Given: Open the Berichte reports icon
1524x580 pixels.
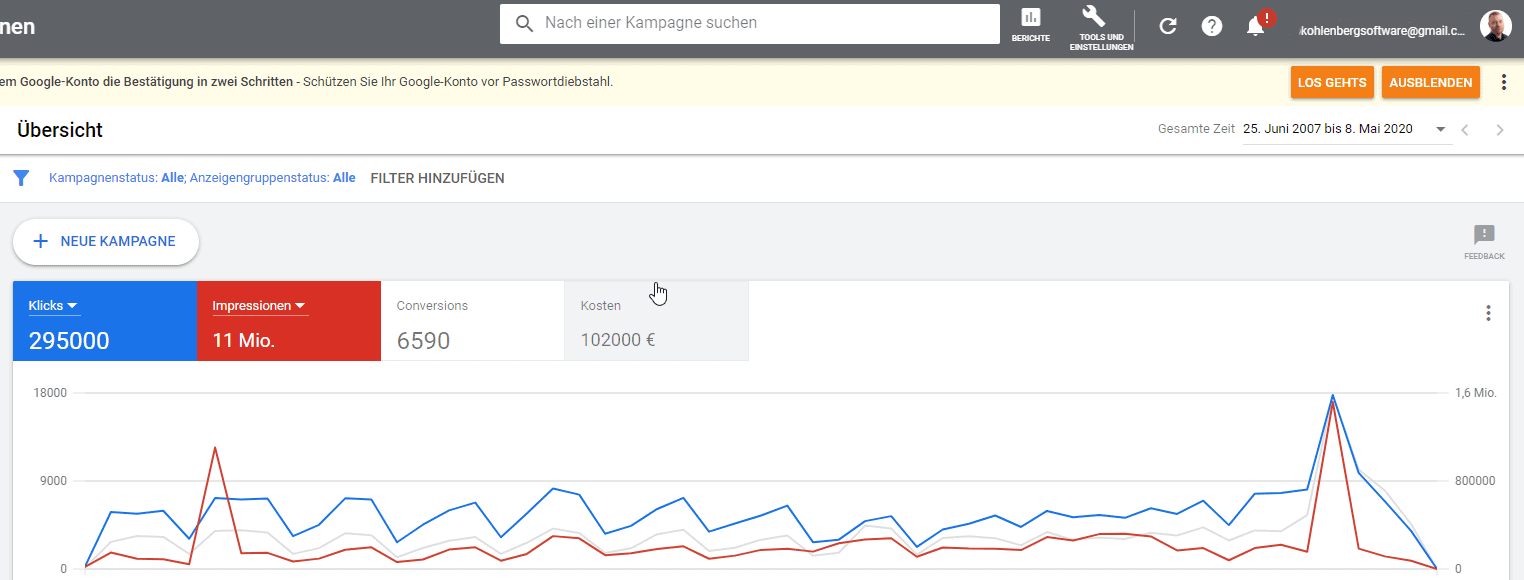Looking at the screenshot, I should [1030, 24].
